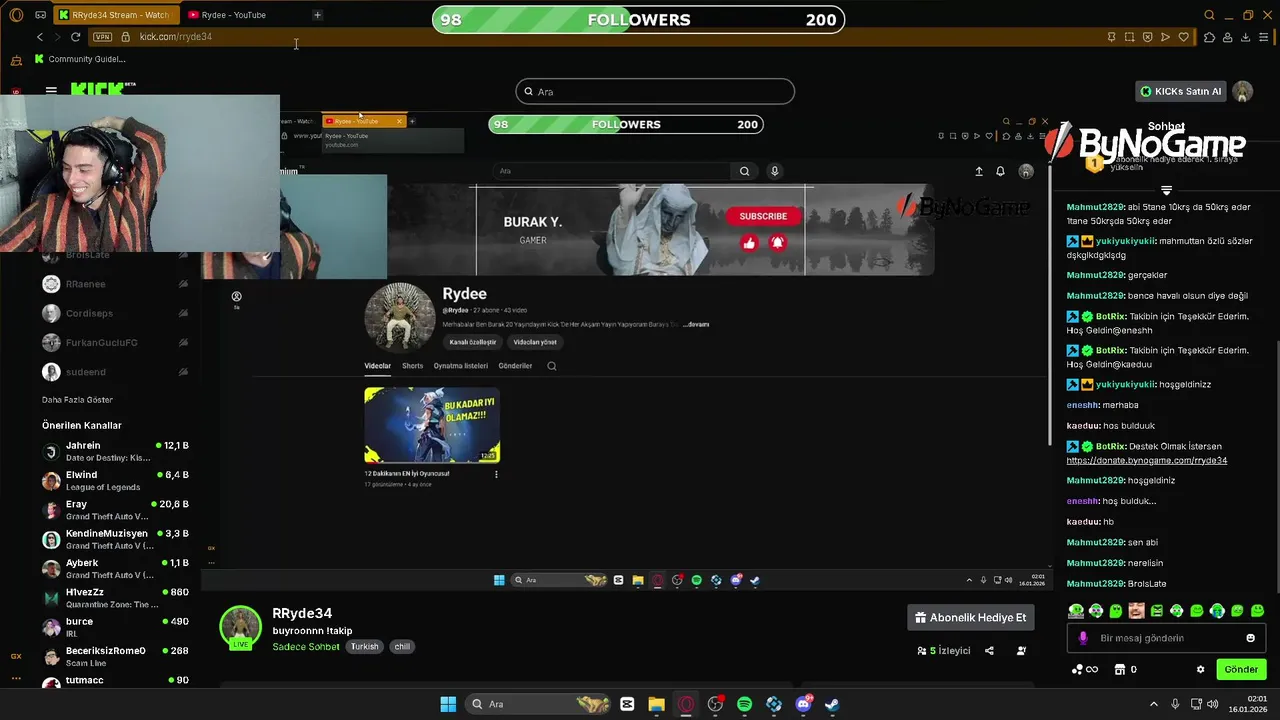Toggle notifications for sudeend channel
The image size is (1280, 720).
(183, 372)
